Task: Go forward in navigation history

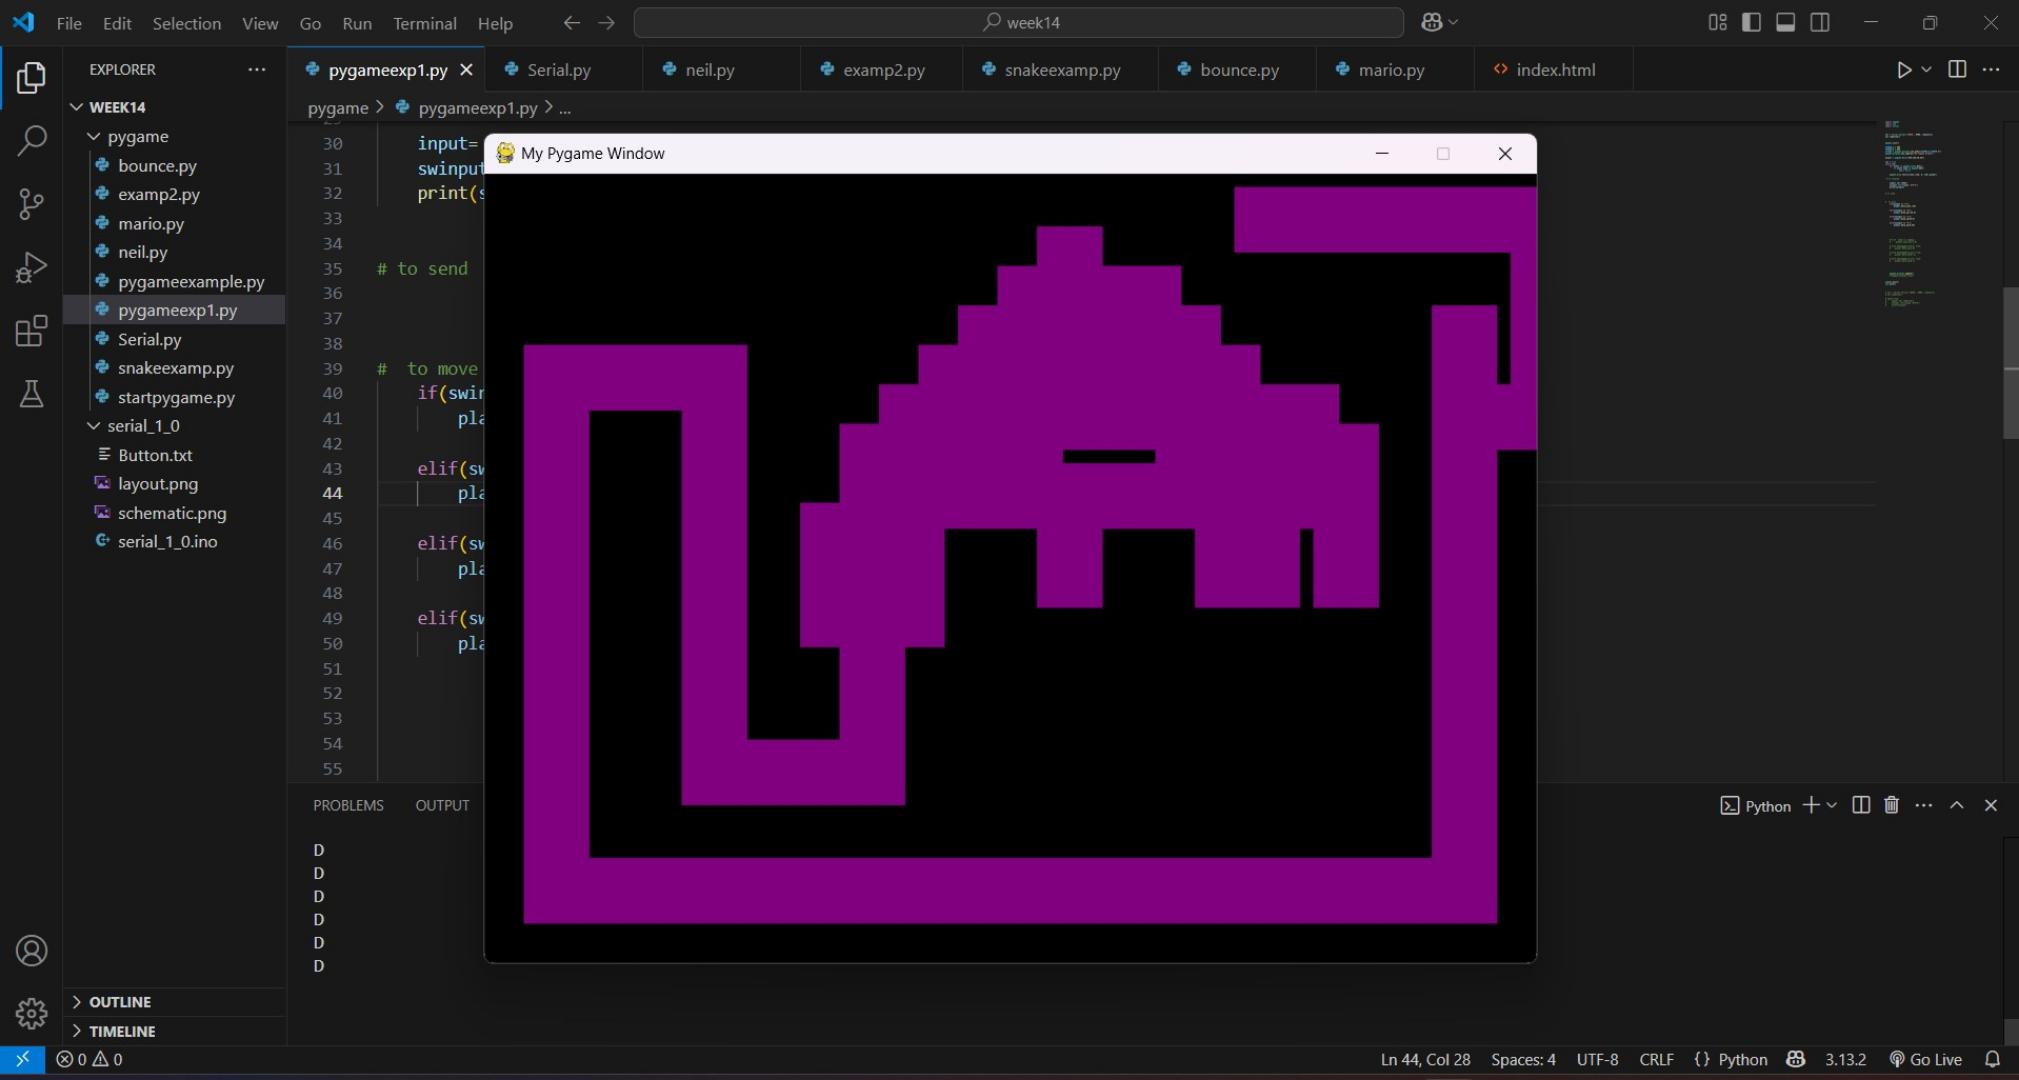Action: 606,22
